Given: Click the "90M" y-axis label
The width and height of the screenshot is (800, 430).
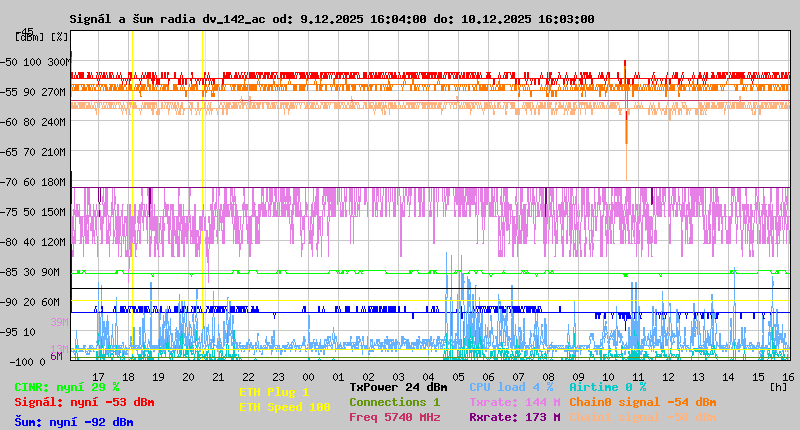Looking at the screenshot, I should [51, 272].
